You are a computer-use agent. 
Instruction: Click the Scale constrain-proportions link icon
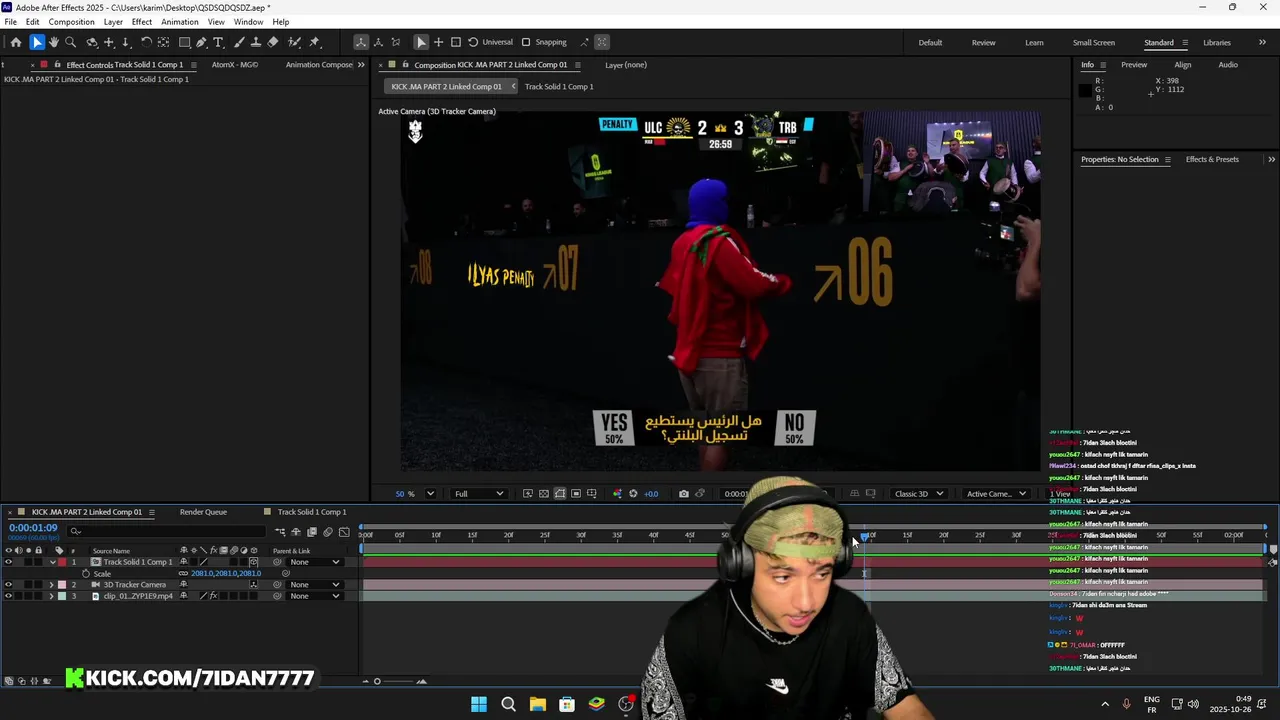coord(183,574)
